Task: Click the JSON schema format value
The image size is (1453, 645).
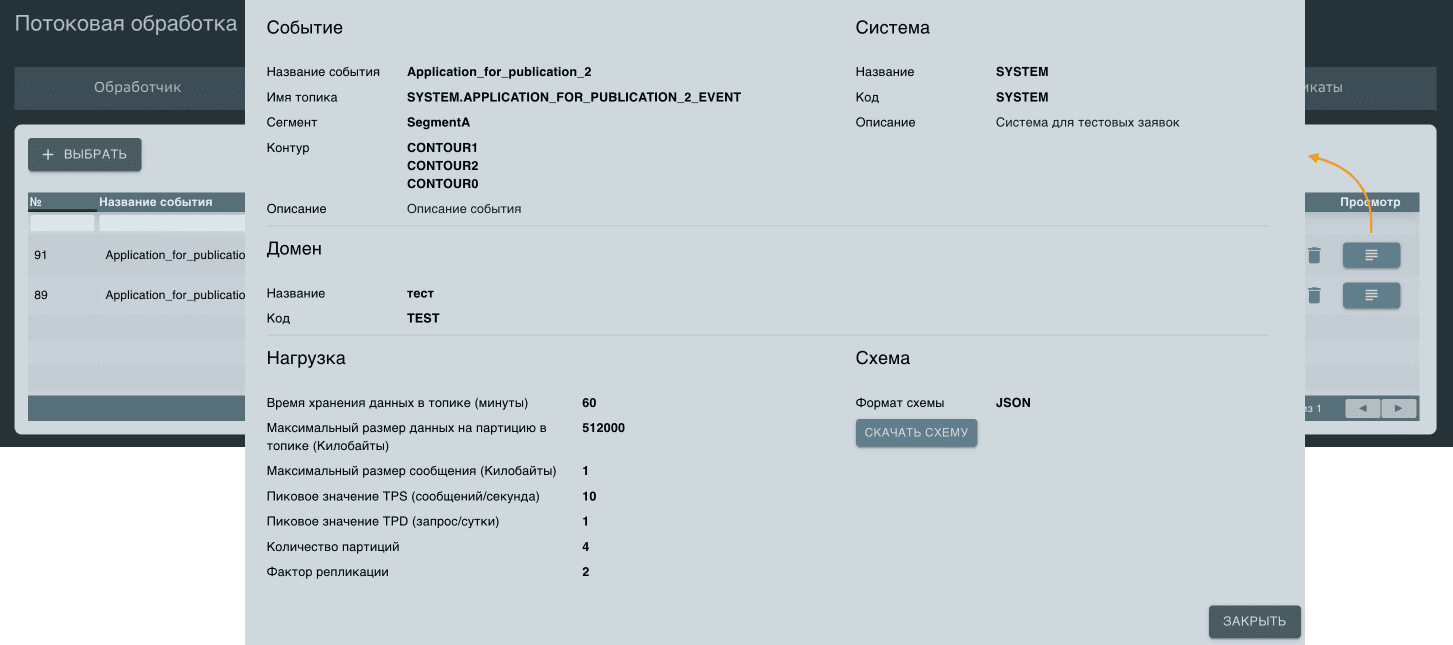Action: [x=1013, y=403]
